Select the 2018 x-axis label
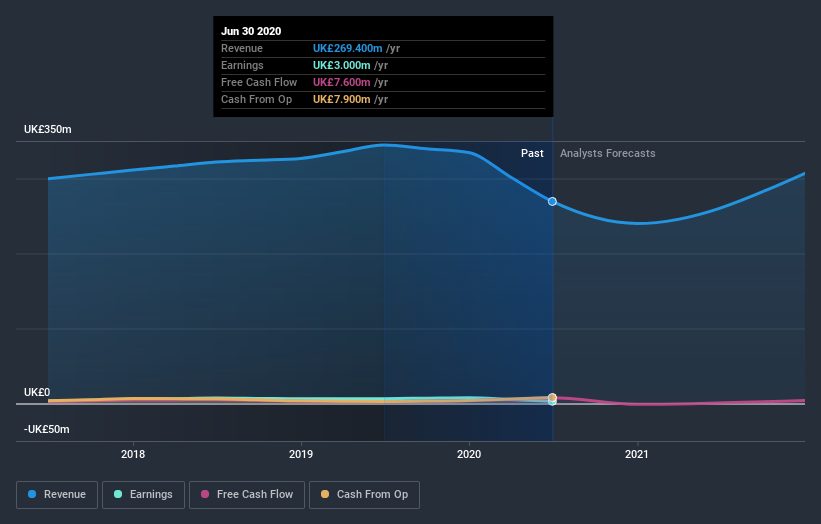The height and width of the screenshot is (524, 821). 133,454
